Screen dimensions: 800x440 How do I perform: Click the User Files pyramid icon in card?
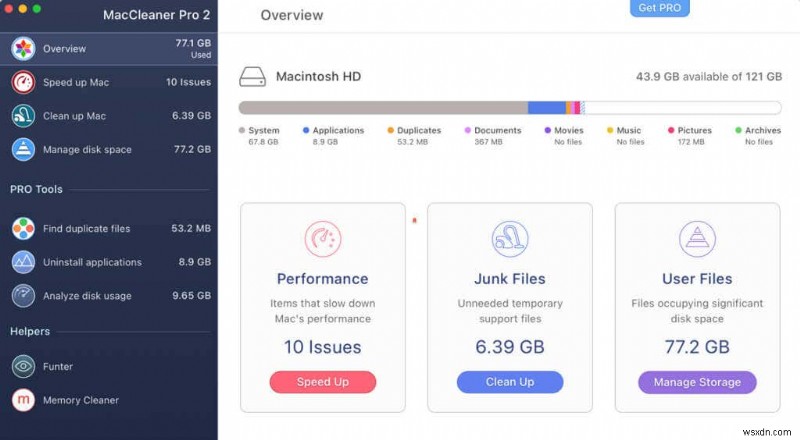click(x=697, y=239)
